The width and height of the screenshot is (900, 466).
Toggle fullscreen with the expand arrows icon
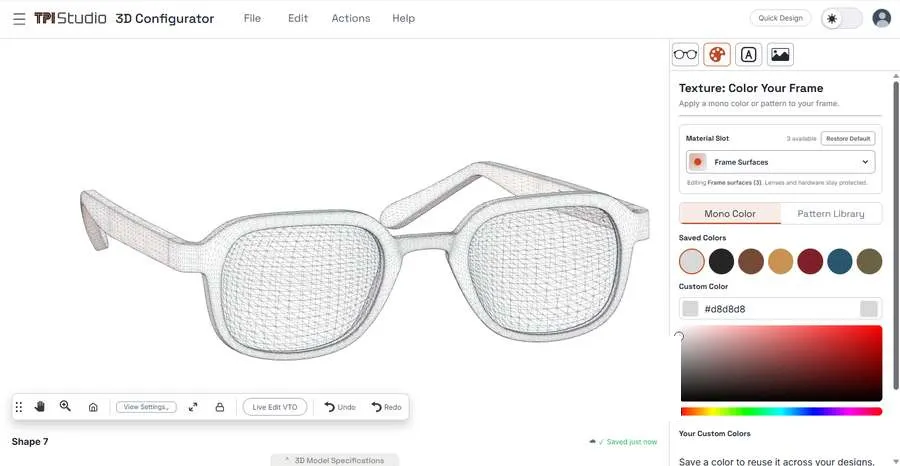click(193, 407)
